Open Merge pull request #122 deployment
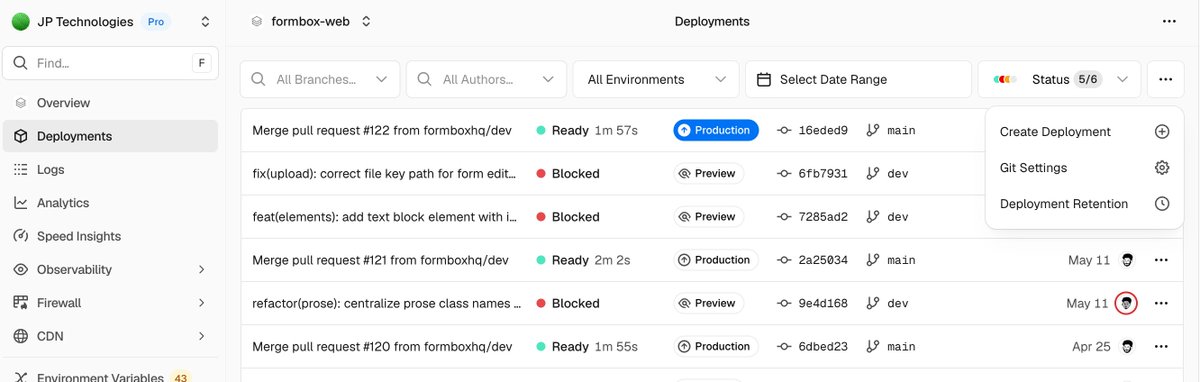The width and height of the screenshot is (1200, 382). tap(381, 130)
